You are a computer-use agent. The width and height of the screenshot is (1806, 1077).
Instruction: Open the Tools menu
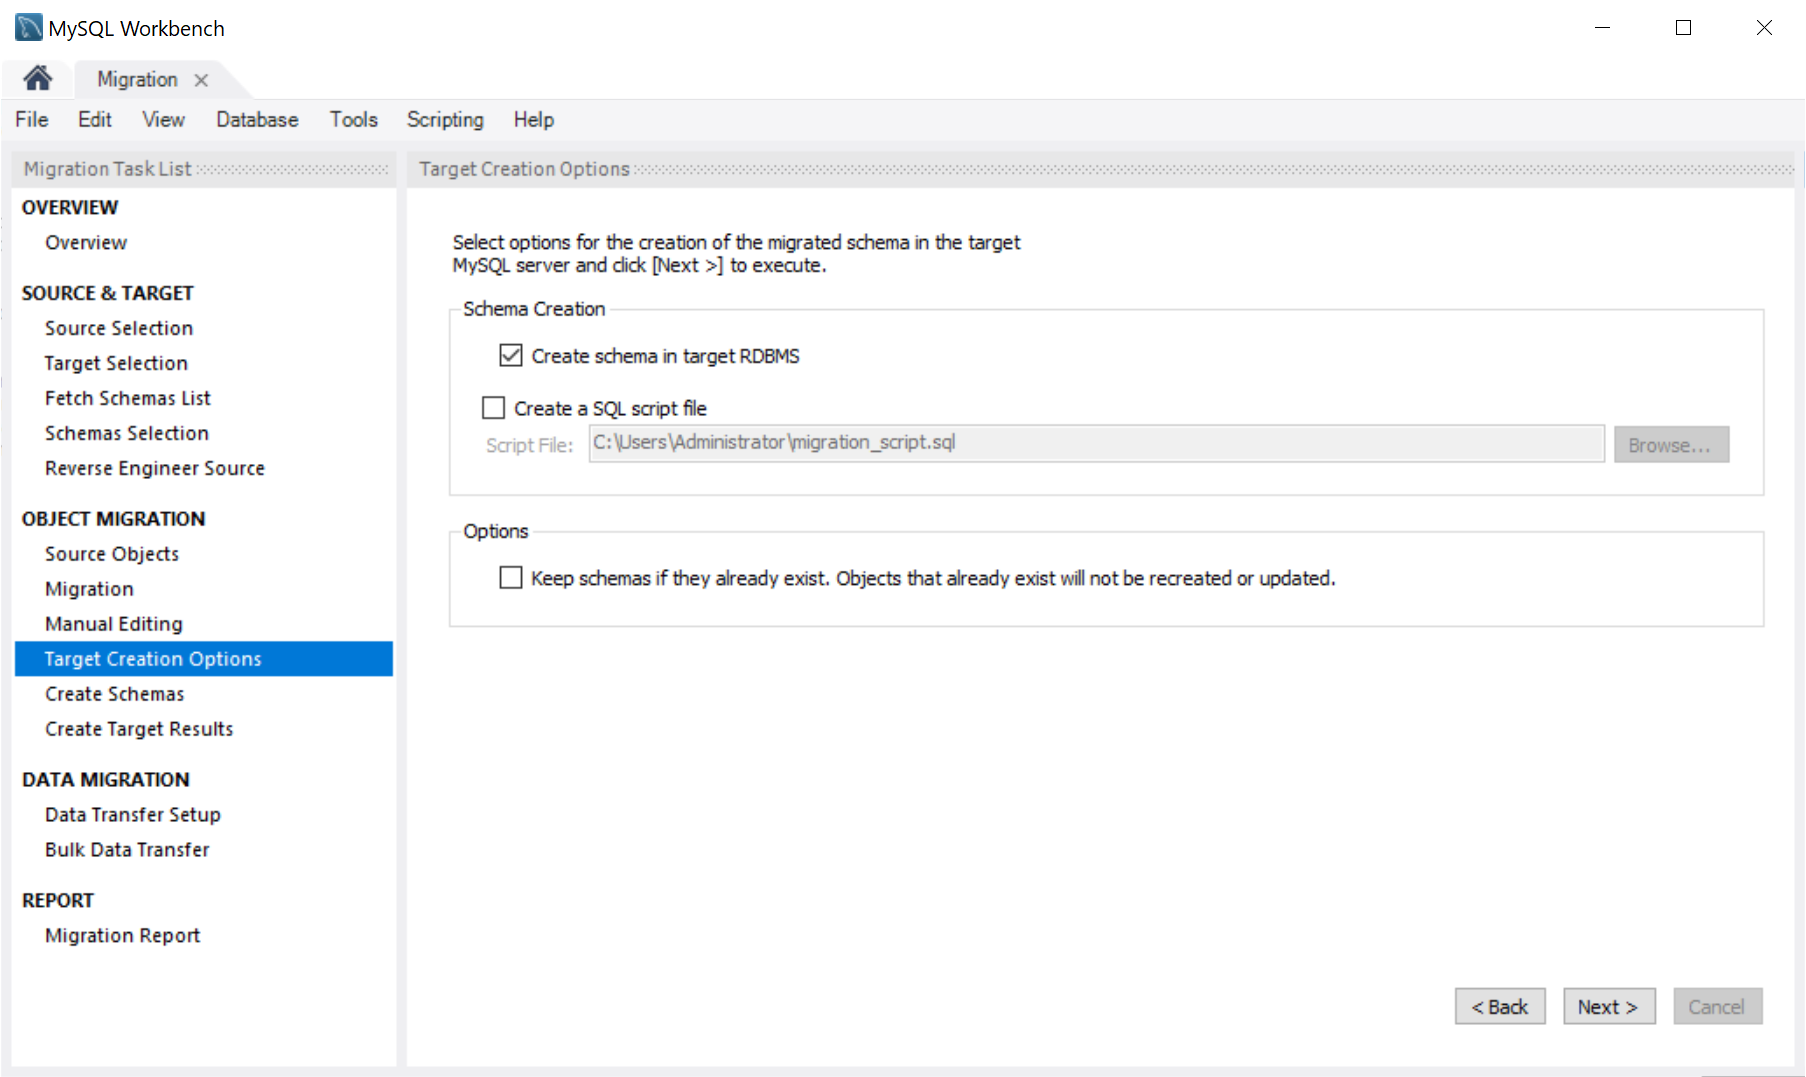click(x=353, y=120)
